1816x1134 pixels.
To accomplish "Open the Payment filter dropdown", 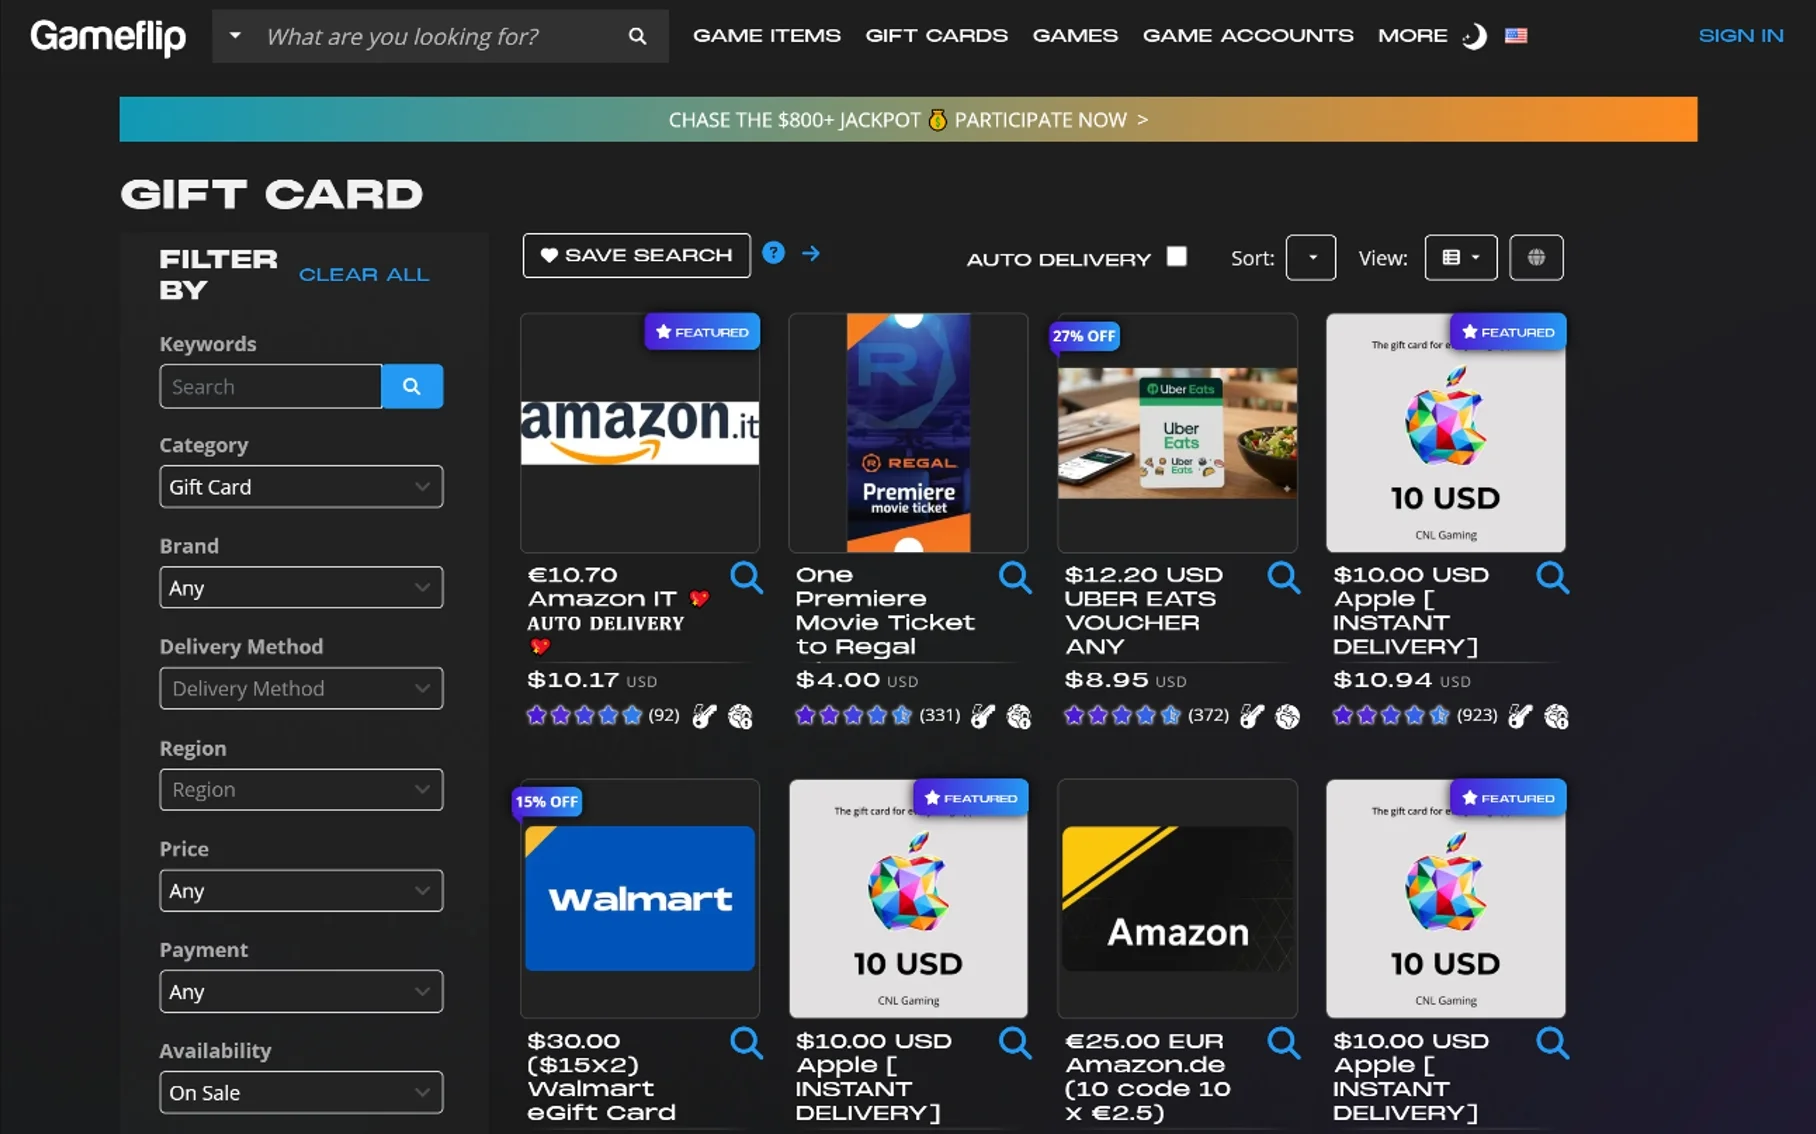I will (301, 992).
